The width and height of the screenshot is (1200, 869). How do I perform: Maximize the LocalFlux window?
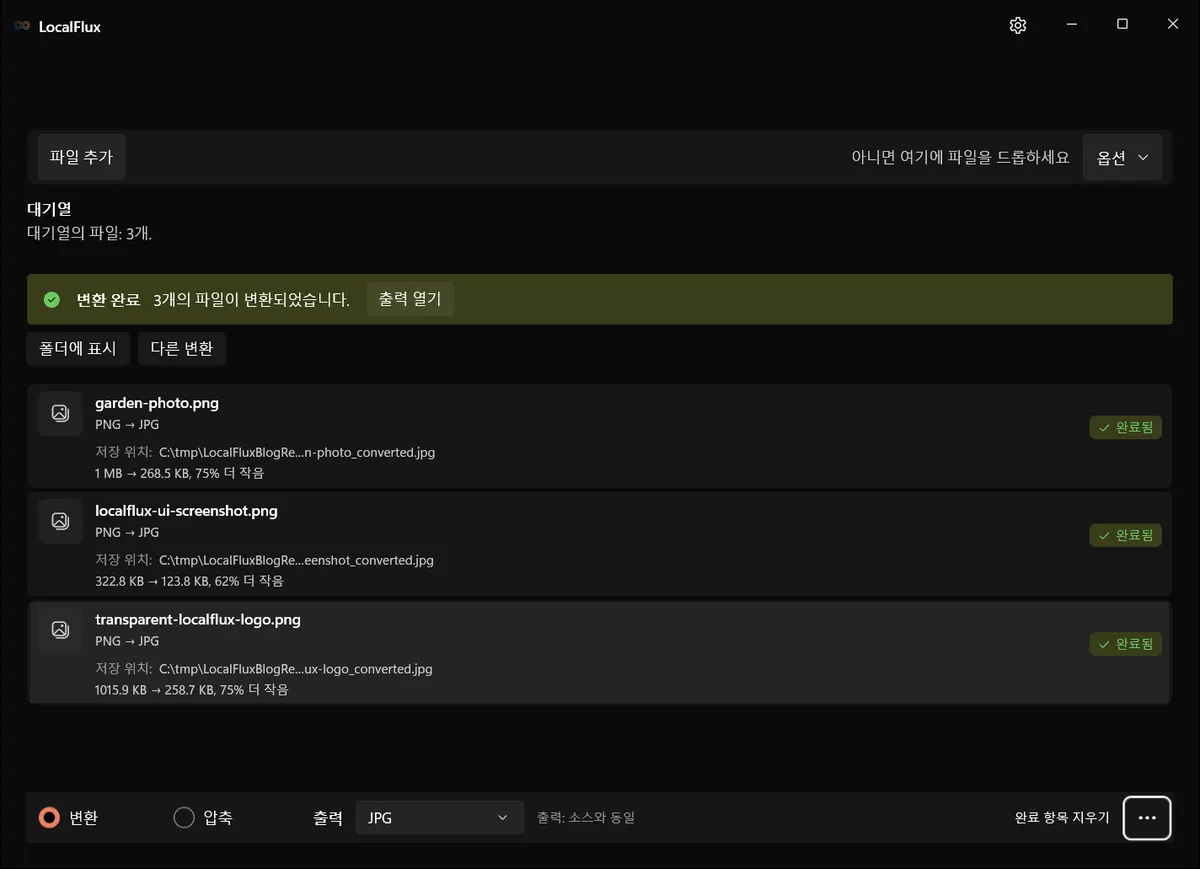tap(1122, 25)
